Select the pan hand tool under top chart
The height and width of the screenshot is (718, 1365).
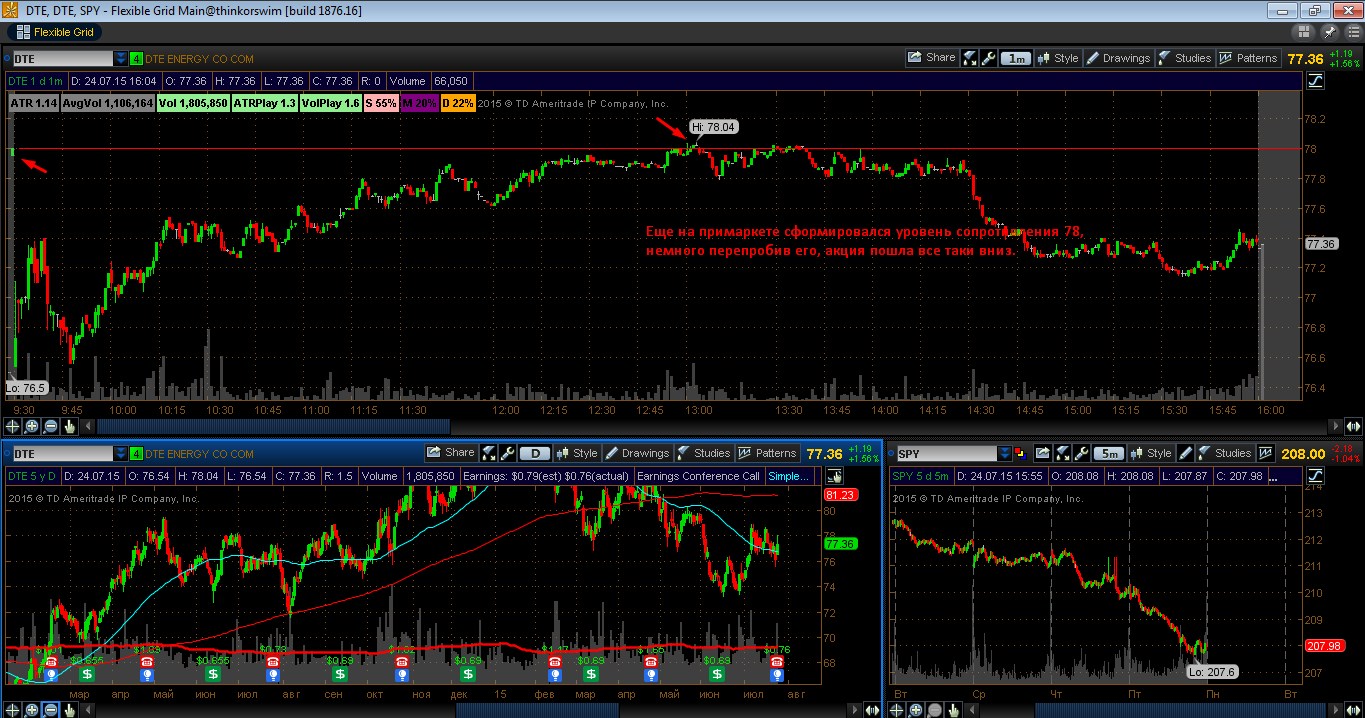[x=70, y=426]
